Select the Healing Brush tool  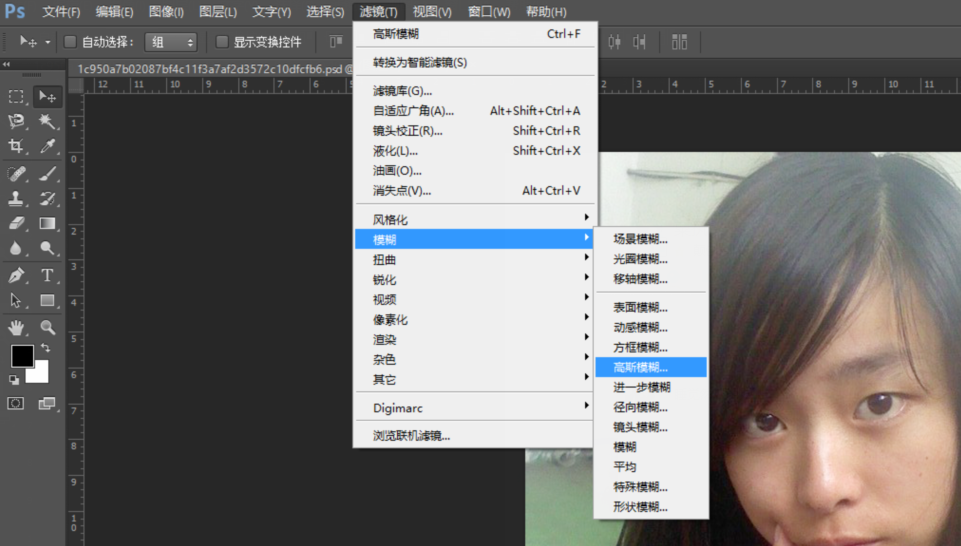(x=16, y=174)
